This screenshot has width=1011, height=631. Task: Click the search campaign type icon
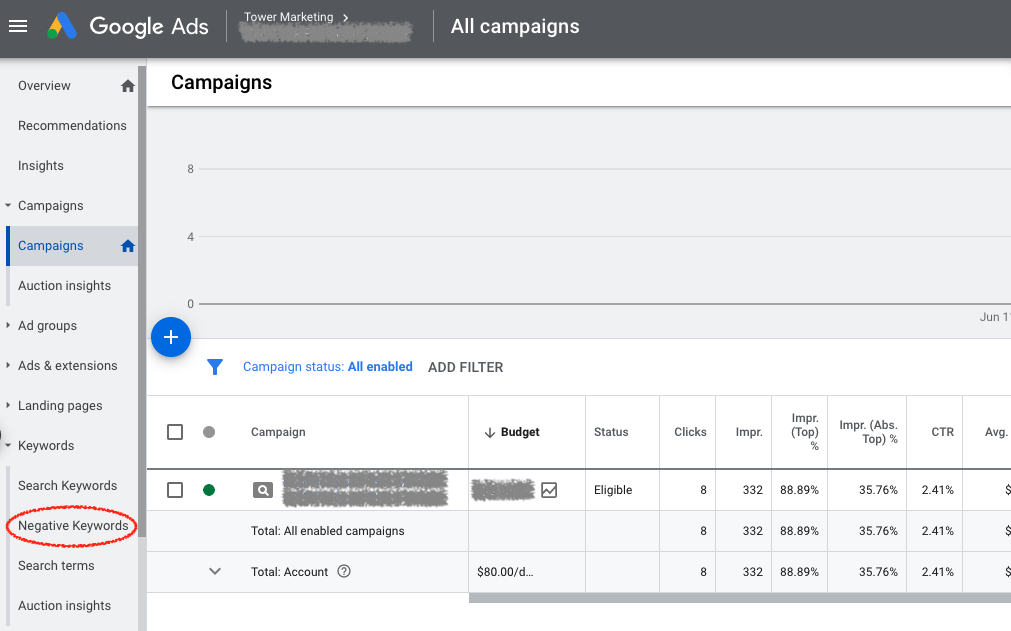(262, 490)
